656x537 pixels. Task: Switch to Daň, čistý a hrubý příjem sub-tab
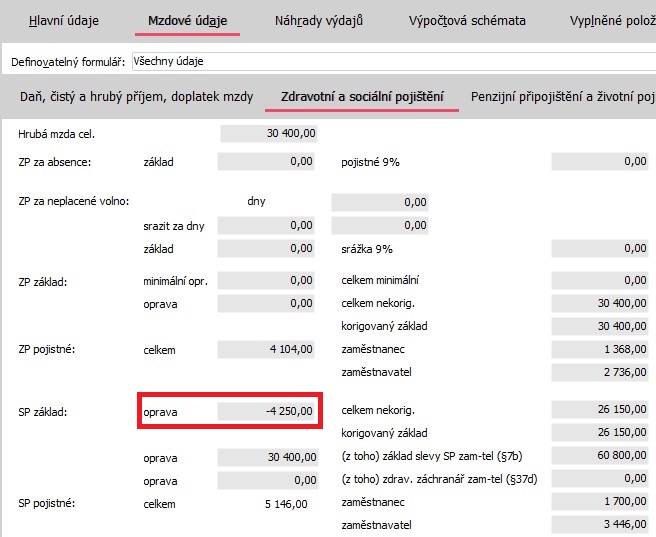click(x=135, y=97)
